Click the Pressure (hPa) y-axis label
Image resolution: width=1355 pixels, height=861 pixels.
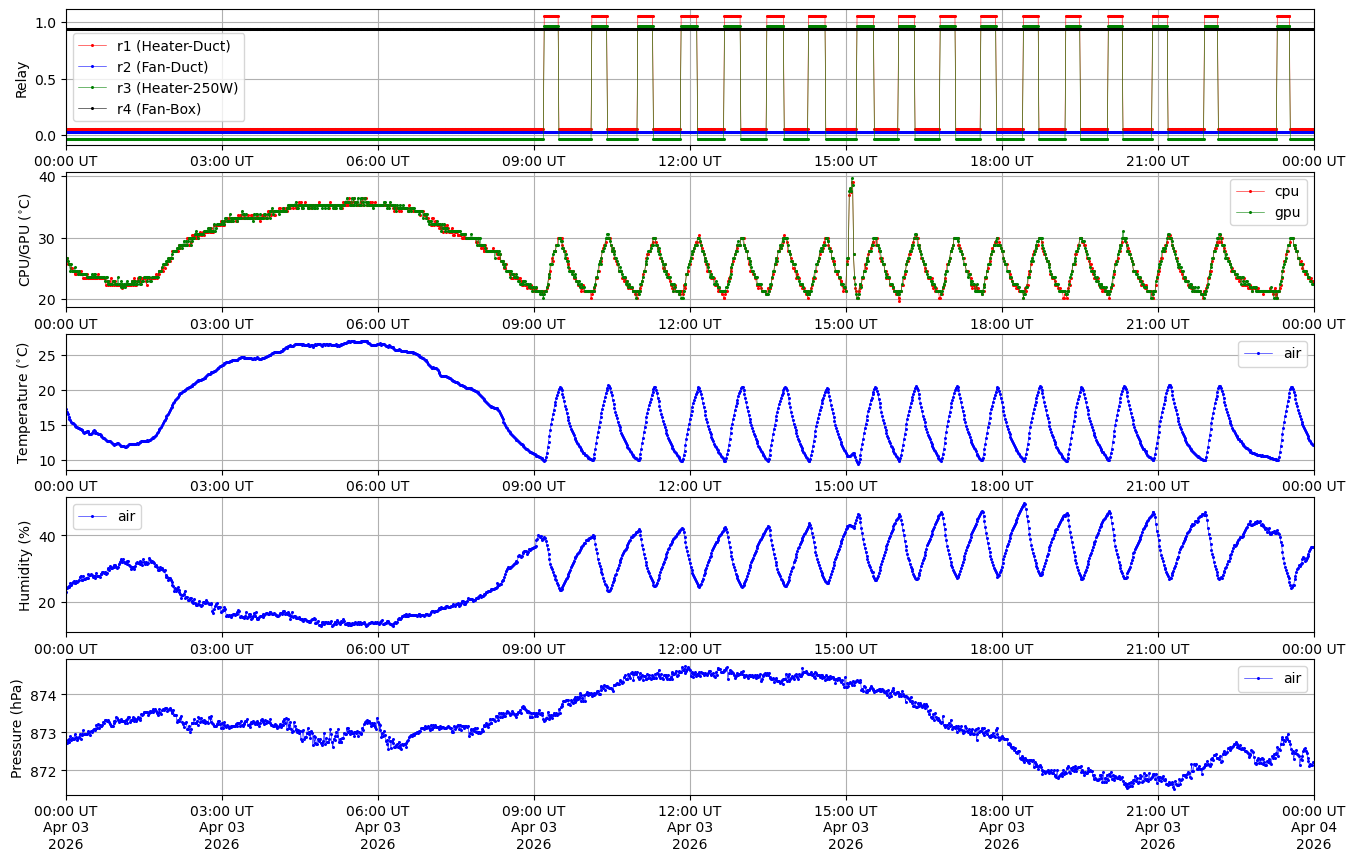click(x=17, y=728)
